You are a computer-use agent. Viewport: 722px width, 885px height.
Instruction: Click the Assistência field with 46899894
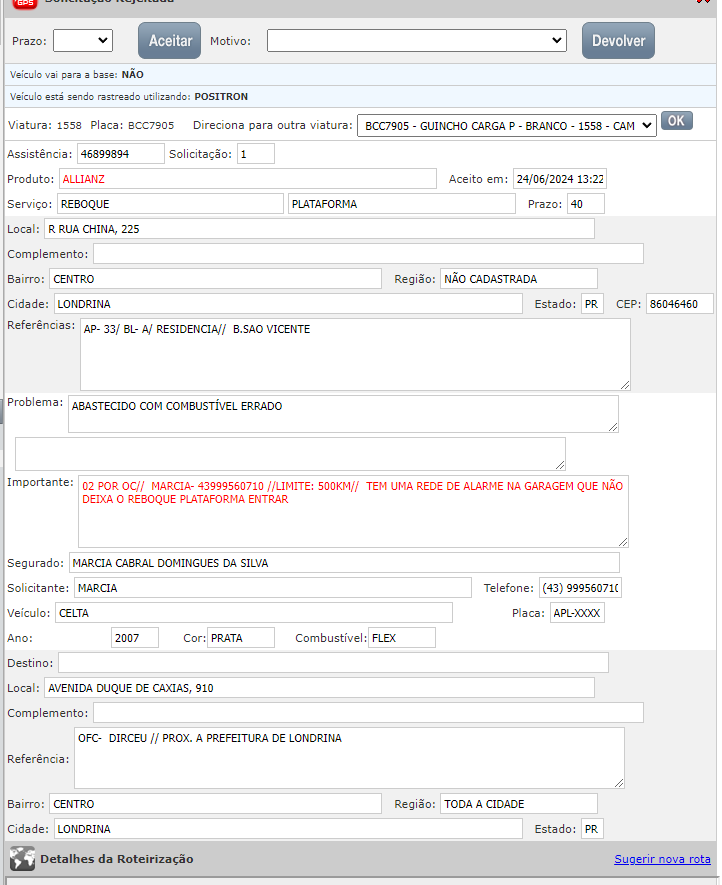tap(120, 154)
